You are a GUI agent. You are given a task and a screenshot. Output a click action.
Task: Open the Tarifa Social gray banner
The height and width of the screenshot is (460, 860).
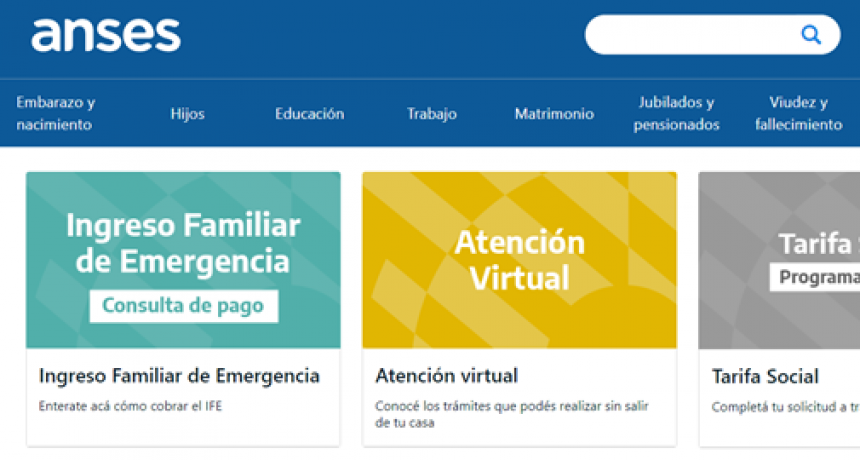(x=779, y=260)
